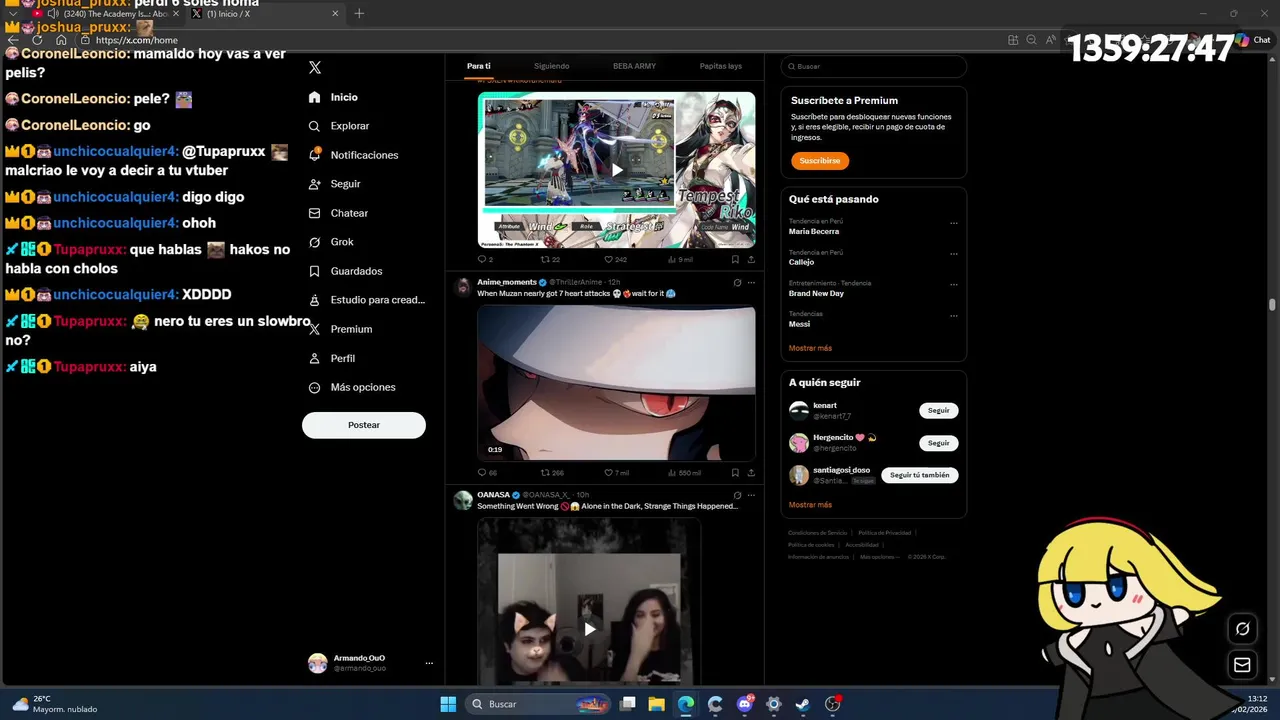Repost the Tempest Riko post

[x=550, y=259]
